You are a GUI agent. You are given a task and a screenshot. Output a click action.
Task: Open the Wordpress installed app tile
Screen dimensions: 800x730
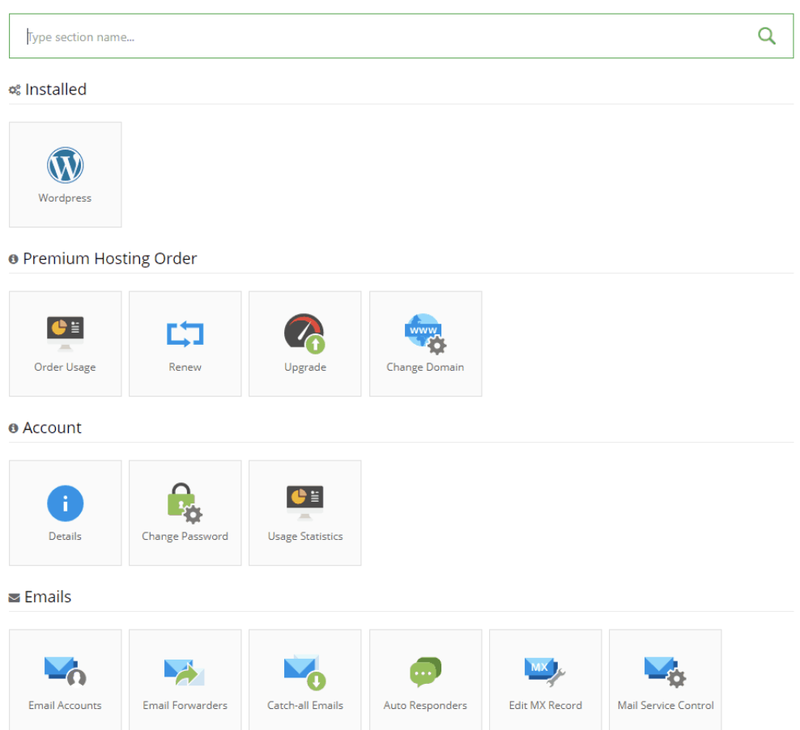click(x=65, y=174)
